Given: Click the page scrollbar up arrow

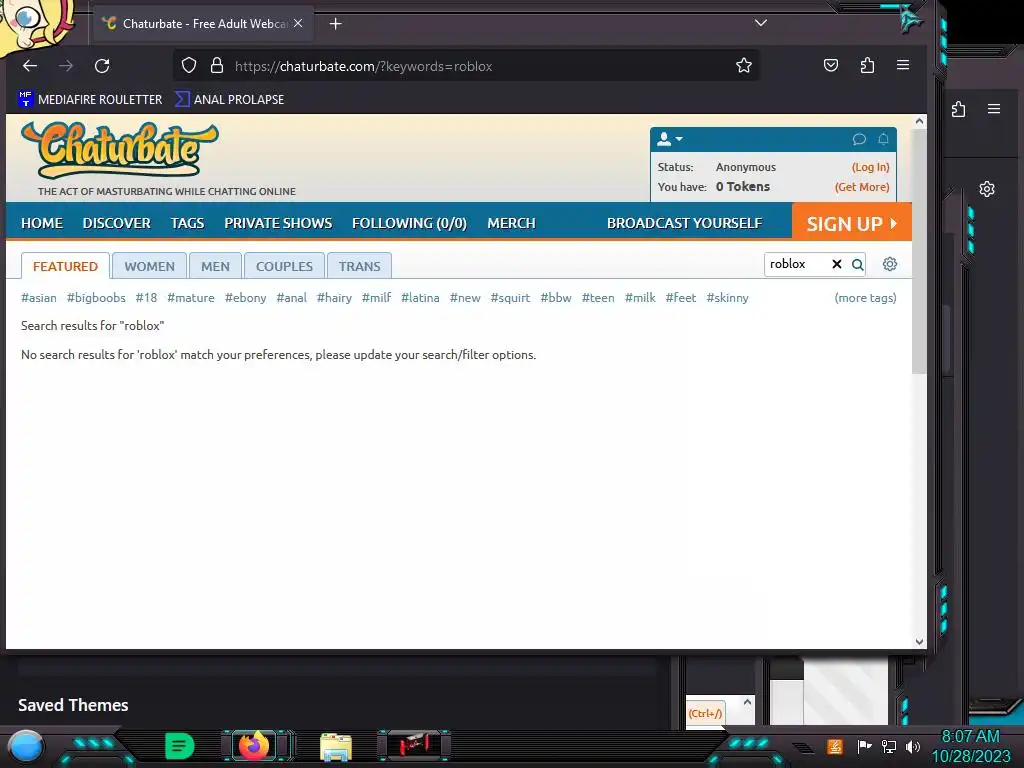Looking at the screenshot, I should coord(920,121).
